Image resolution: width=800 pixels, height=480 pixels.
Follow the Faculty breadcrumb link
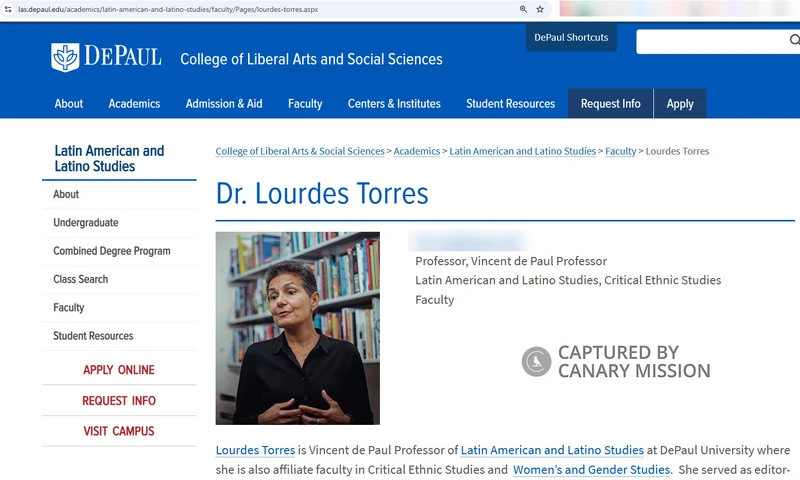tap(620, 151)
